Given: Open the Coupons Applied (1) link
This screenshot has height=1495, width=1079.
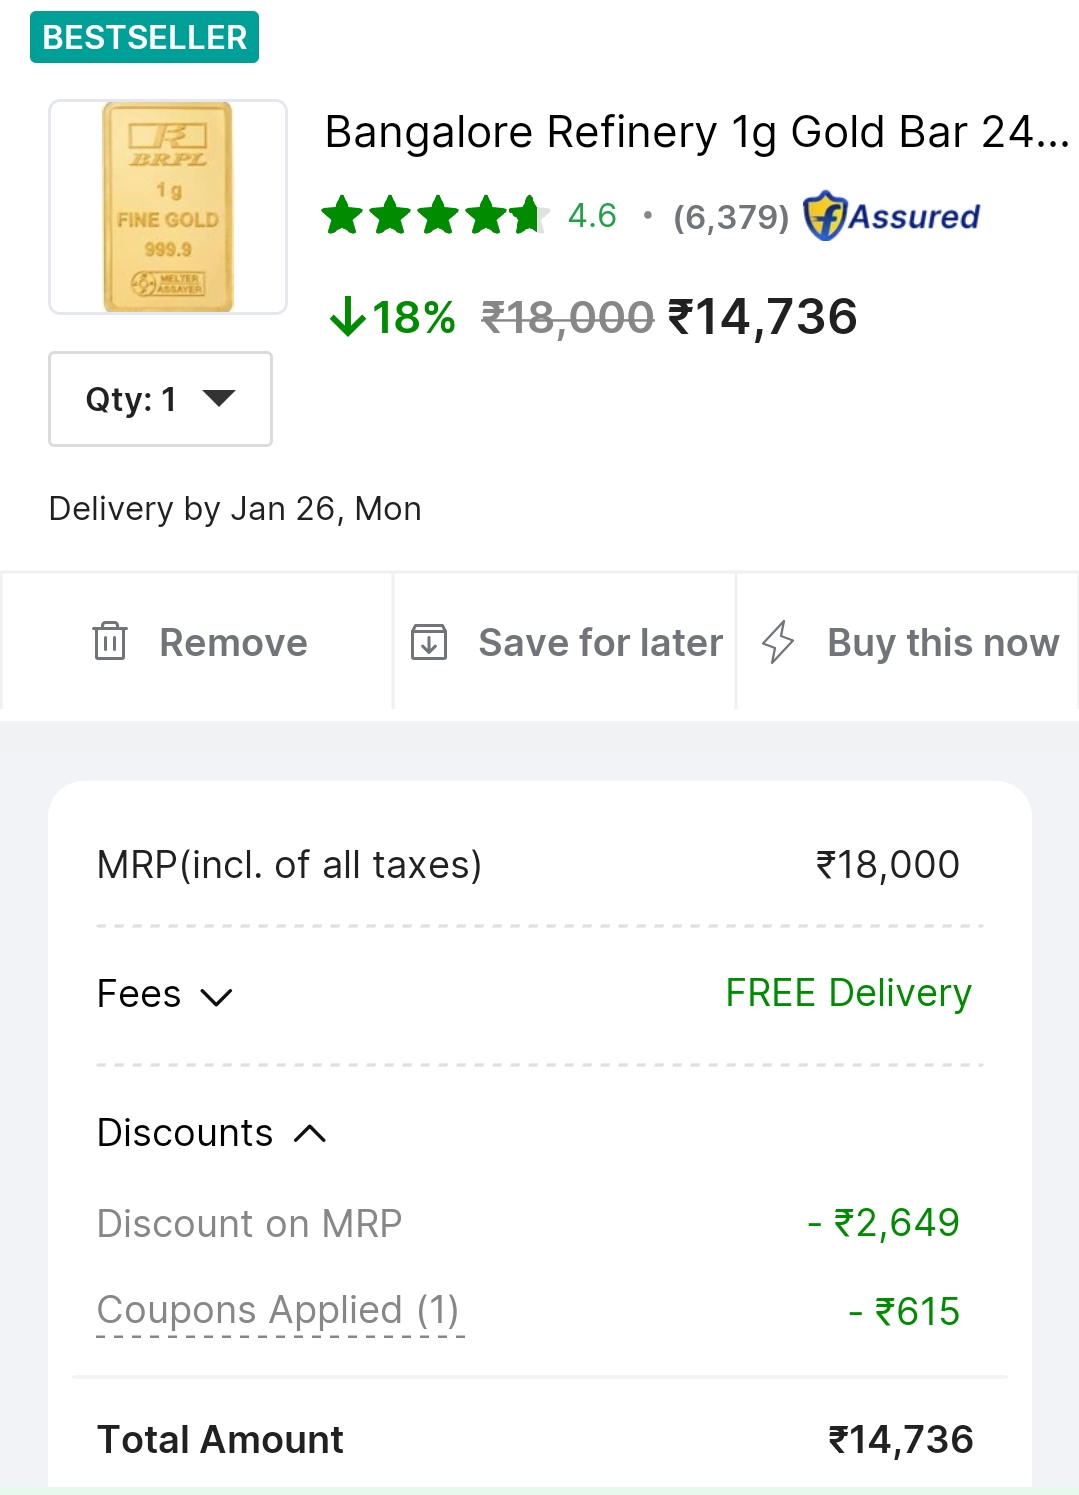Looking at the screenshot, I should click(280, 1310).
